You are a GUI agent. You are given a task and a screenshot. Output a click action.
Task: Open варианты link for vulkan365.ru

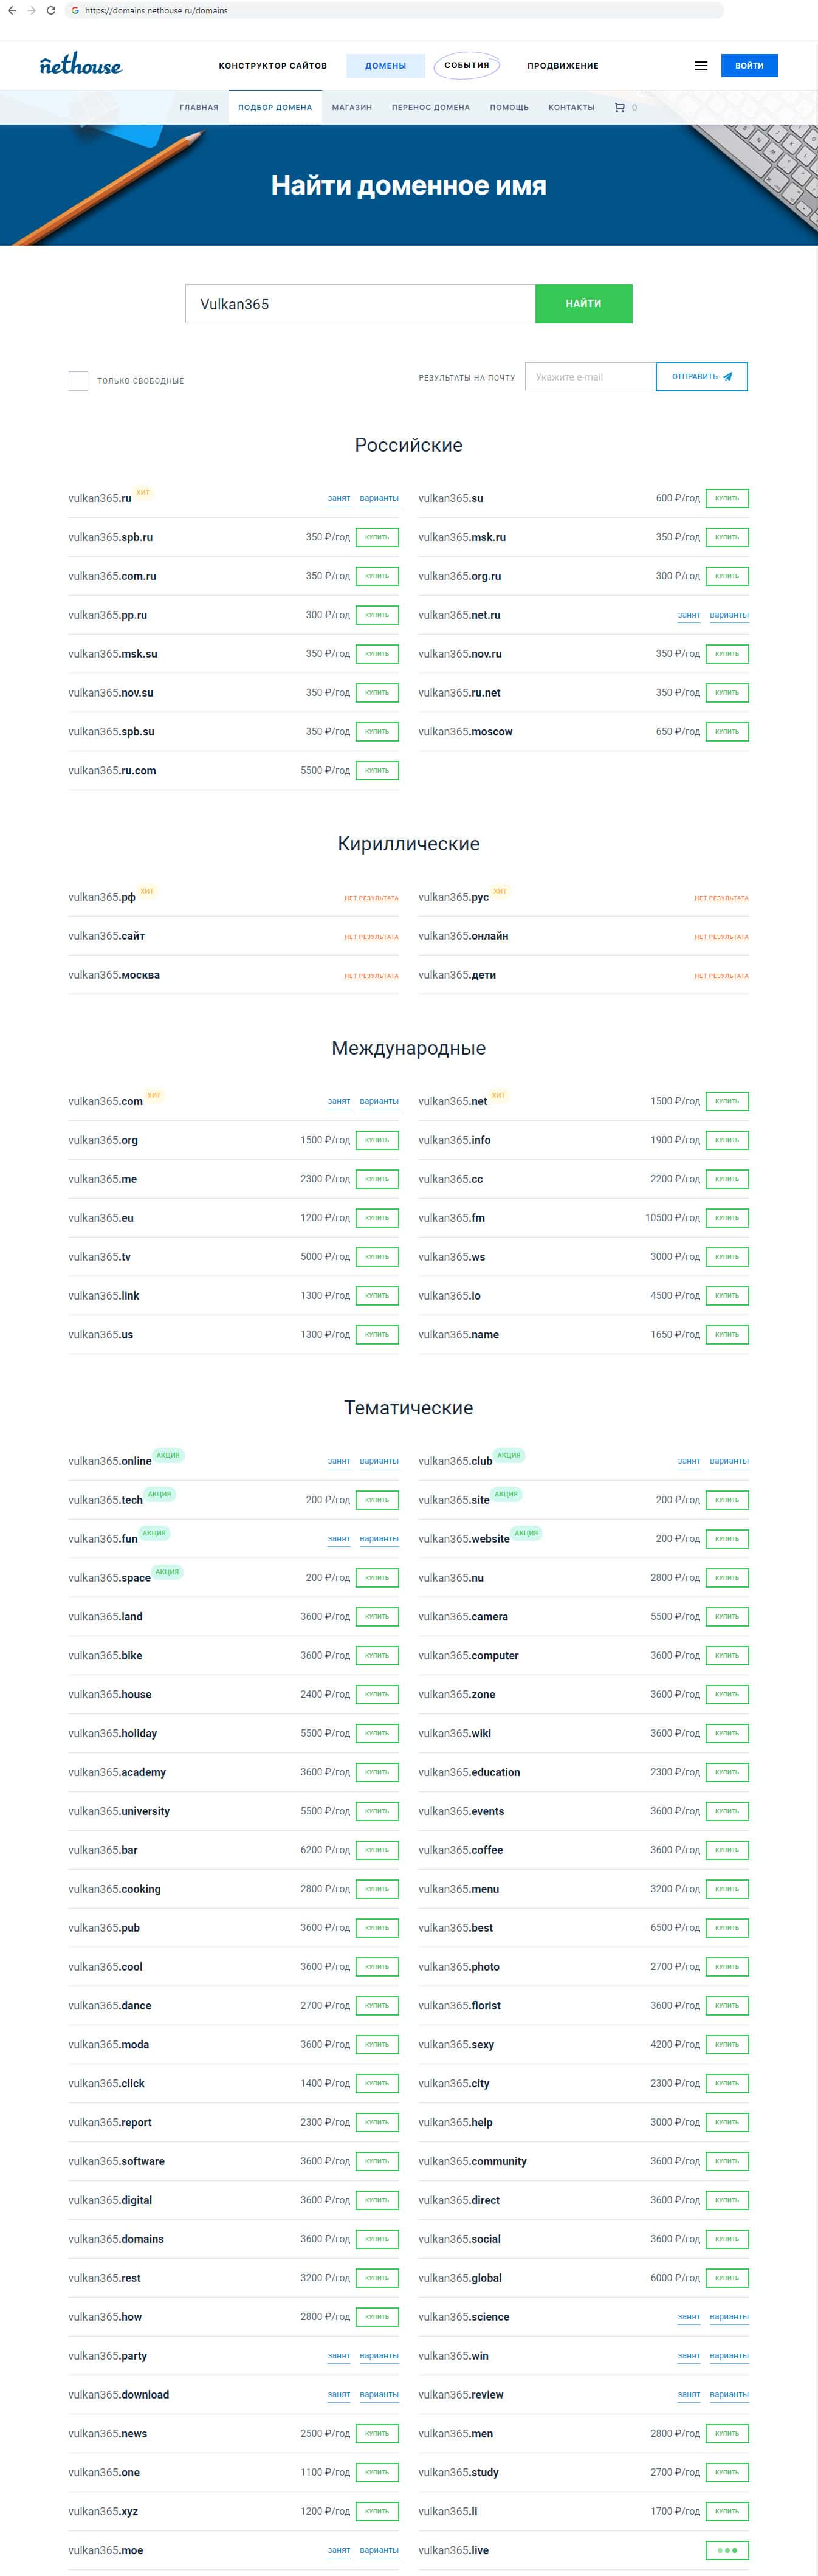[379, 498]
